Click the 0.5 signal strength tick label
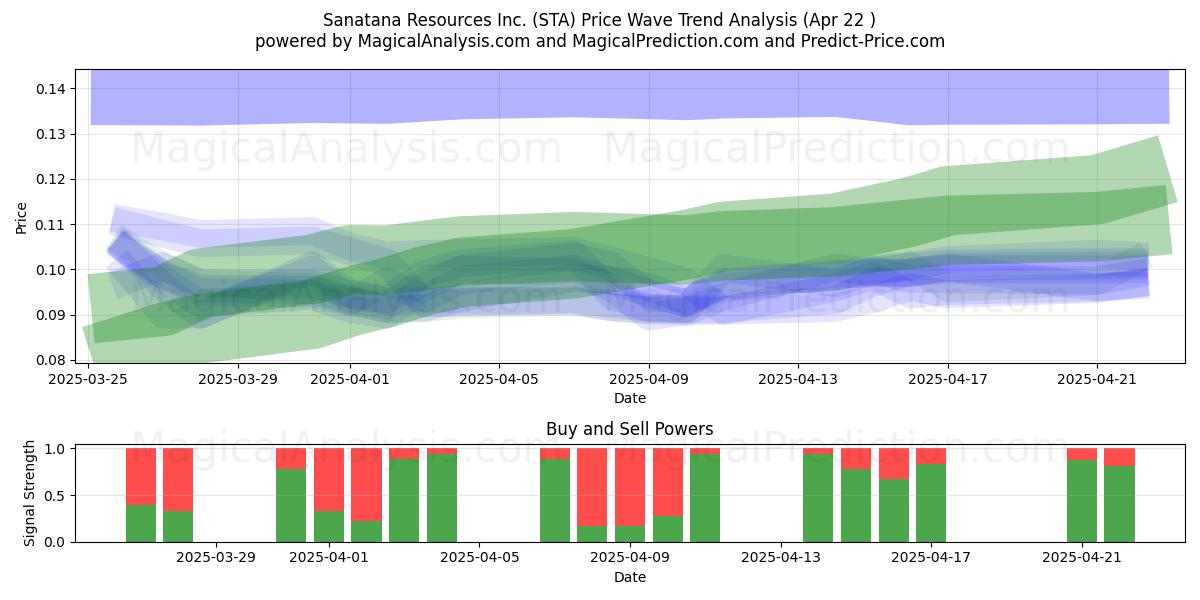Image resolution: width=1200 pixels, height=600 pixels. [55, 495]
